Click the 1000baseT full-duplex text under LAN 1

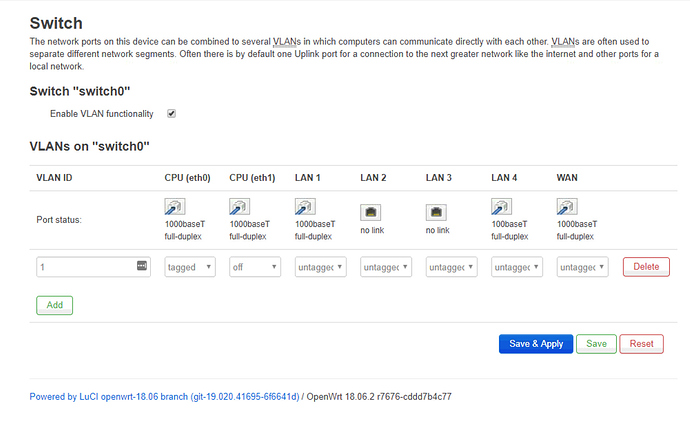point(315,230)
